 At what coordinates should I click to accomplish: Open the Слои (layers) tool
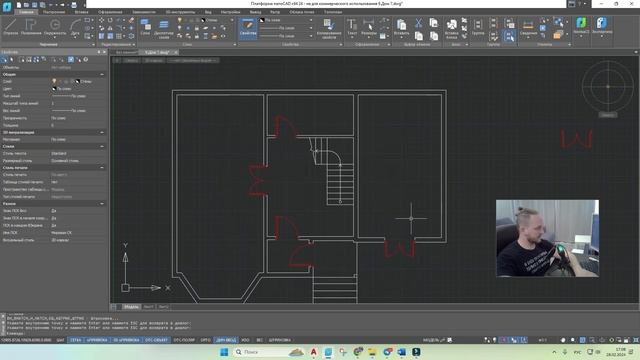(x=145, y=27)
